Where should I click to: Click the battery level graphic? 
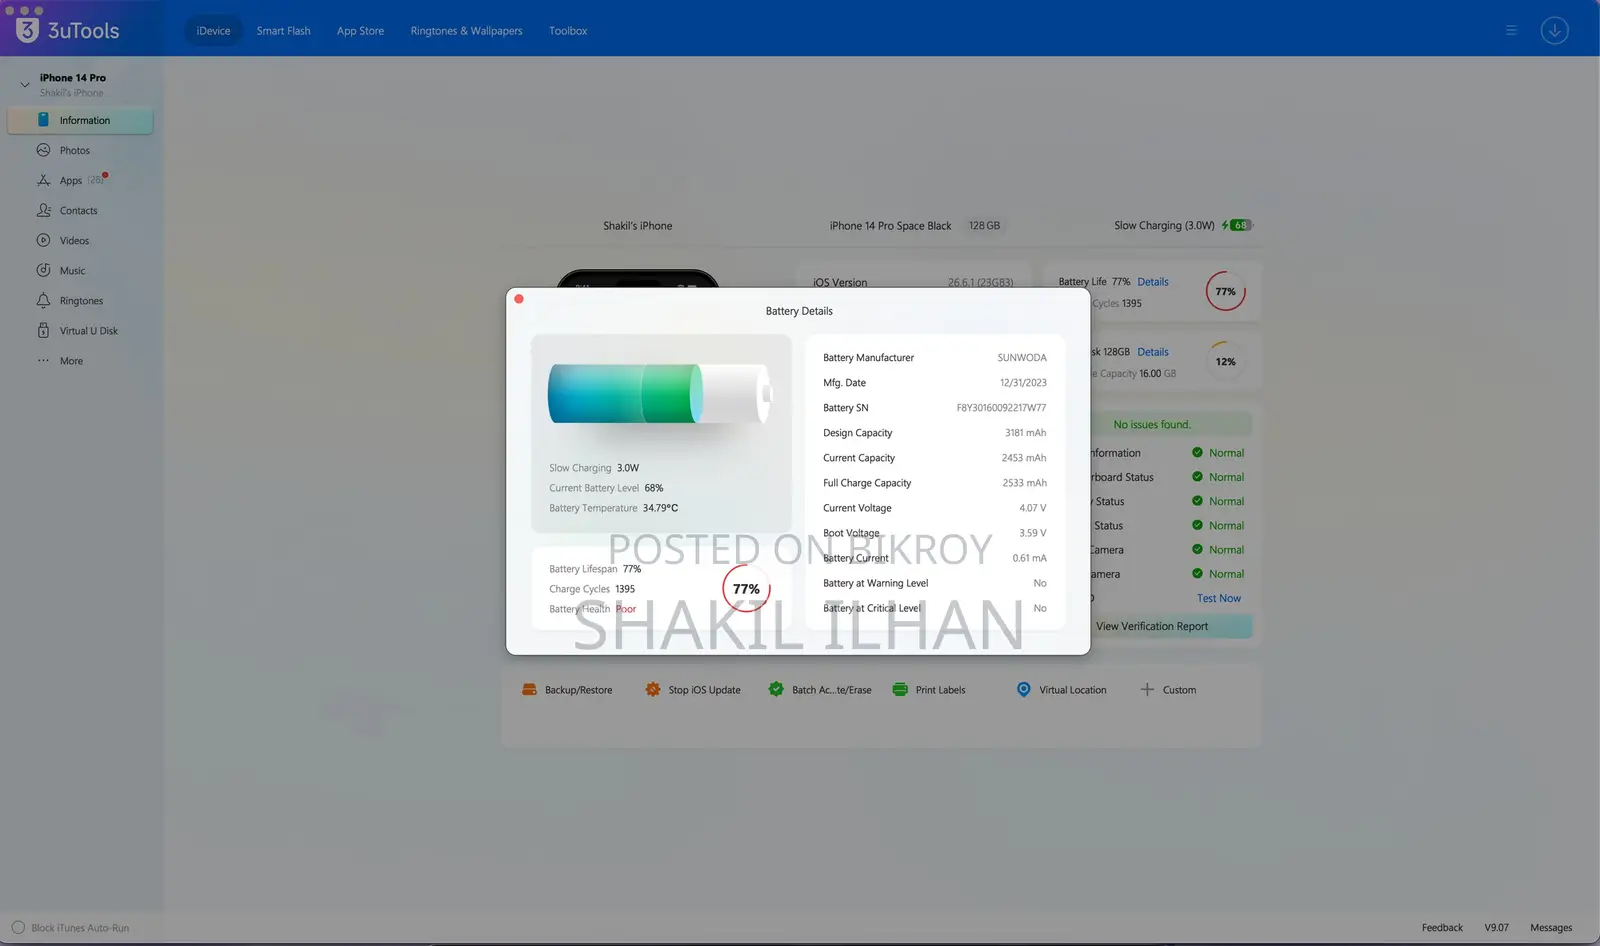(660, 393)
